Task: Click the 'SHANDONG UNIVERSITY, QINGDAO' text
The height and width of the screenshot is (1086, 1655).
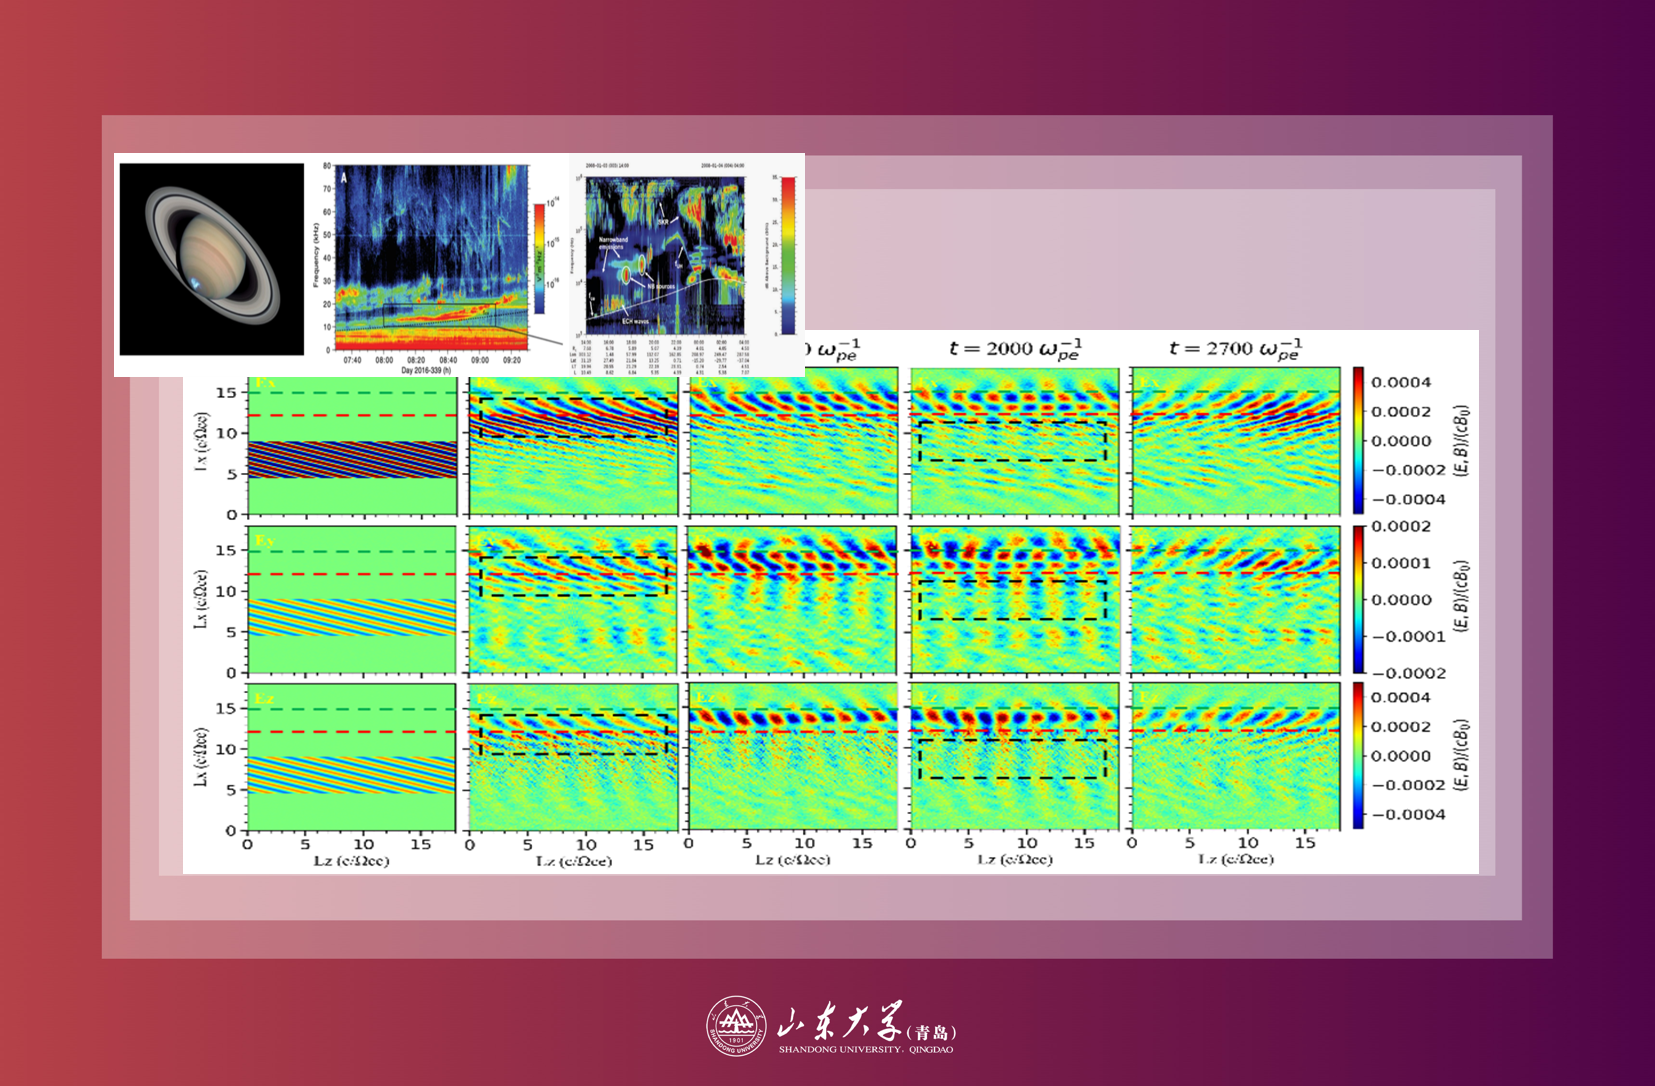Action: point(865,1050)
